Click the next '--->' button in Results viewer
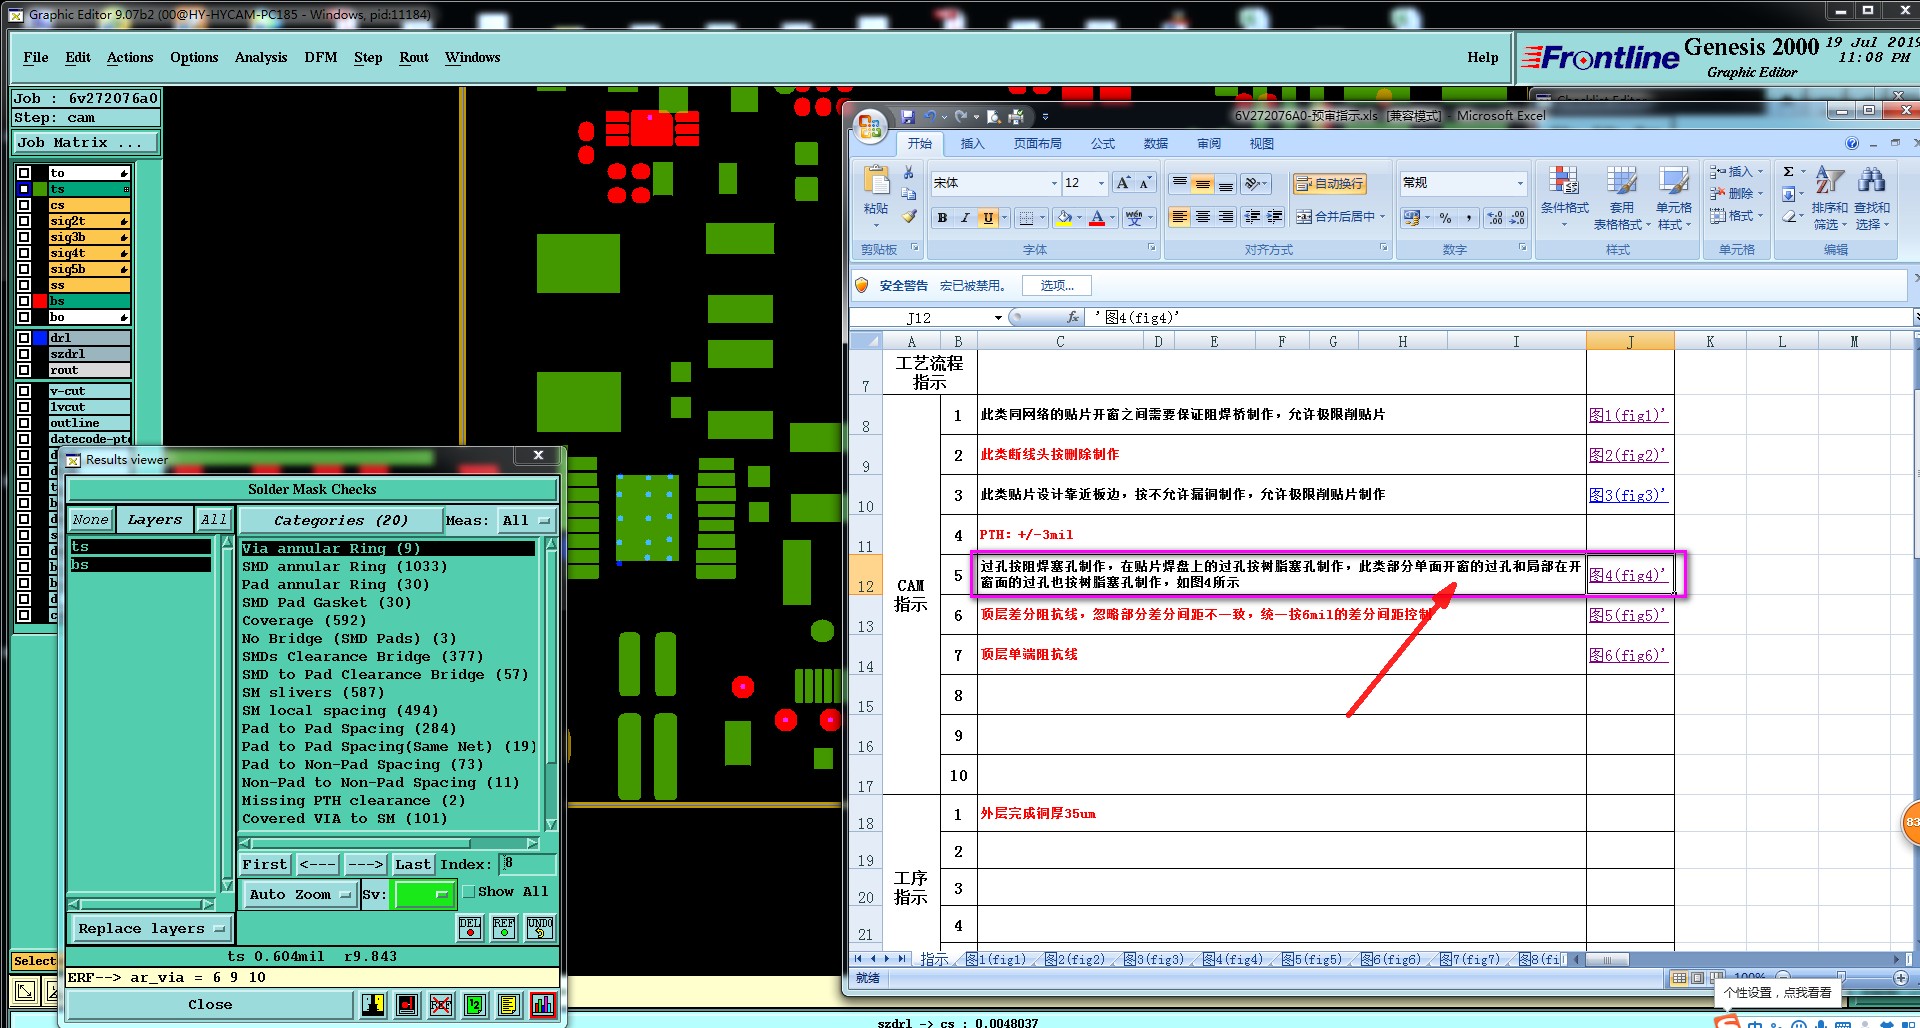This screenshot has height=1028, width=1920. tap(365, 864)
